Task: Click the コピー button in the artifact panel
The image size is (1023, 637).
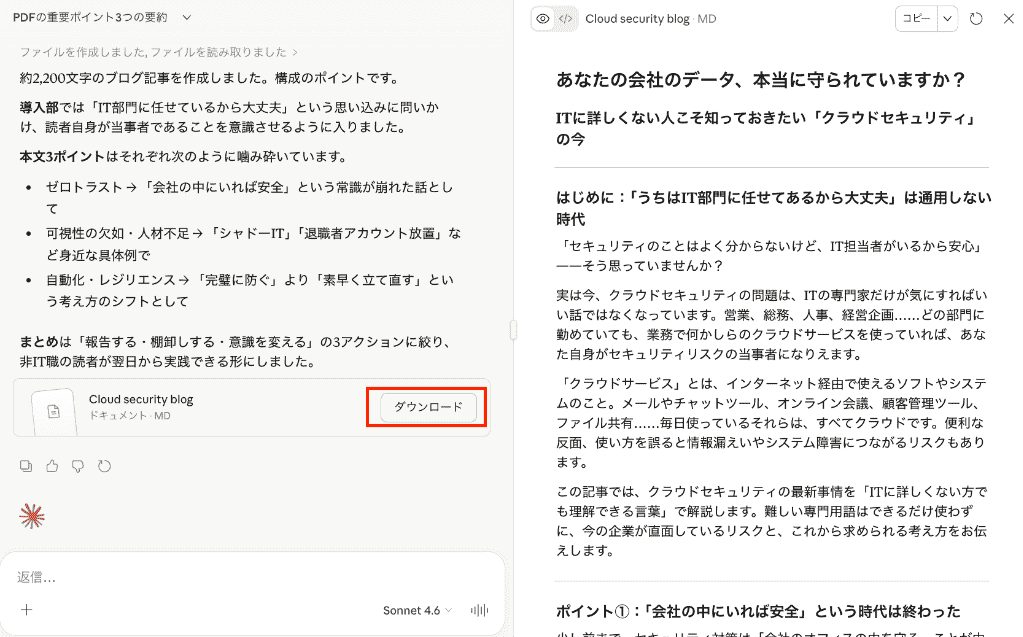Action: [x=916, y=19]
